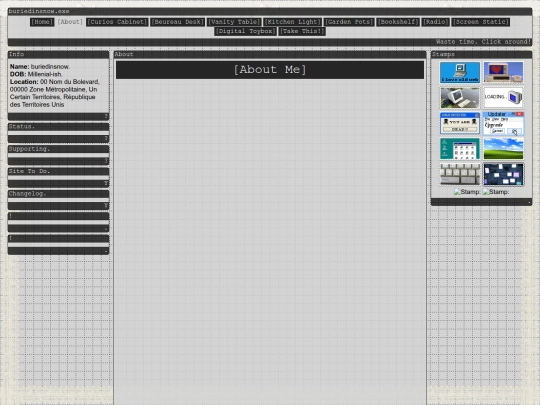Open the [Radio] page link

436,22
